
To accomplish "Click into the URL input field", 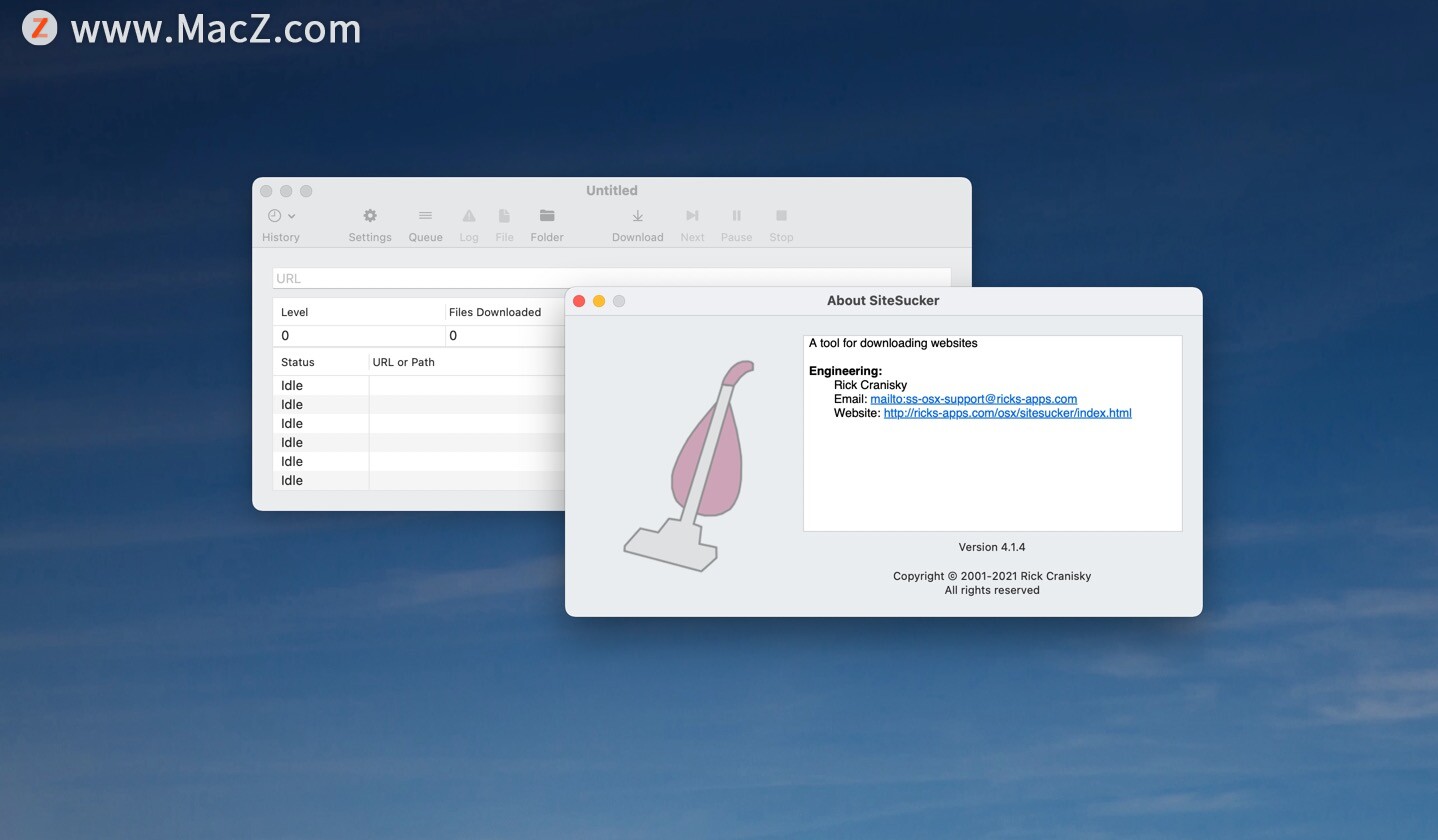I will (611, 278).
